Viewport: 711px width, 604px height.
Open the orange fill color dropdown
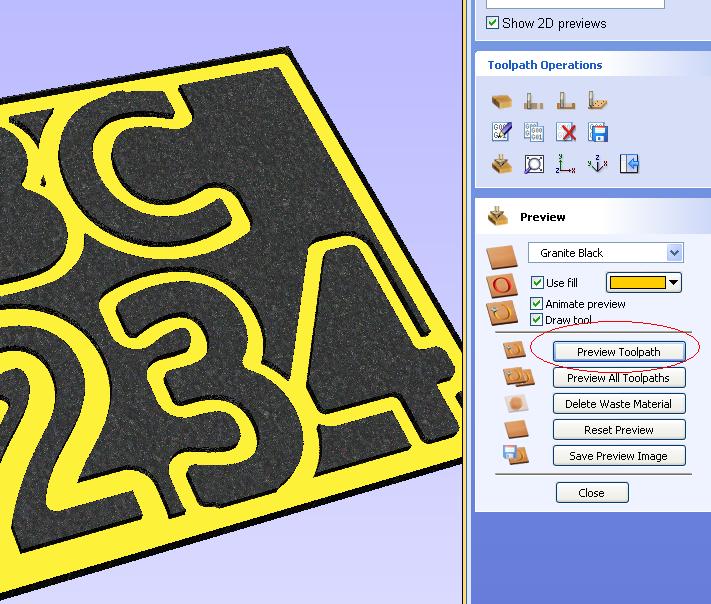click(x=674, y=283)
